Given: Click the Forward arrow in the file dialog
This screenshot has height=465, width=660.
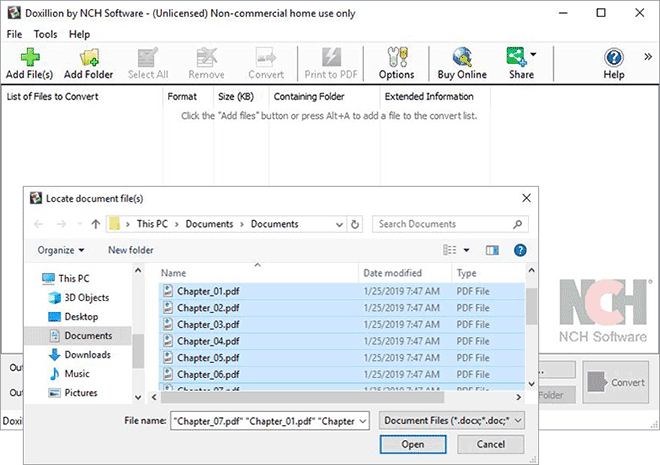Looking at the screenshot, I should click(x=61, y=224).
